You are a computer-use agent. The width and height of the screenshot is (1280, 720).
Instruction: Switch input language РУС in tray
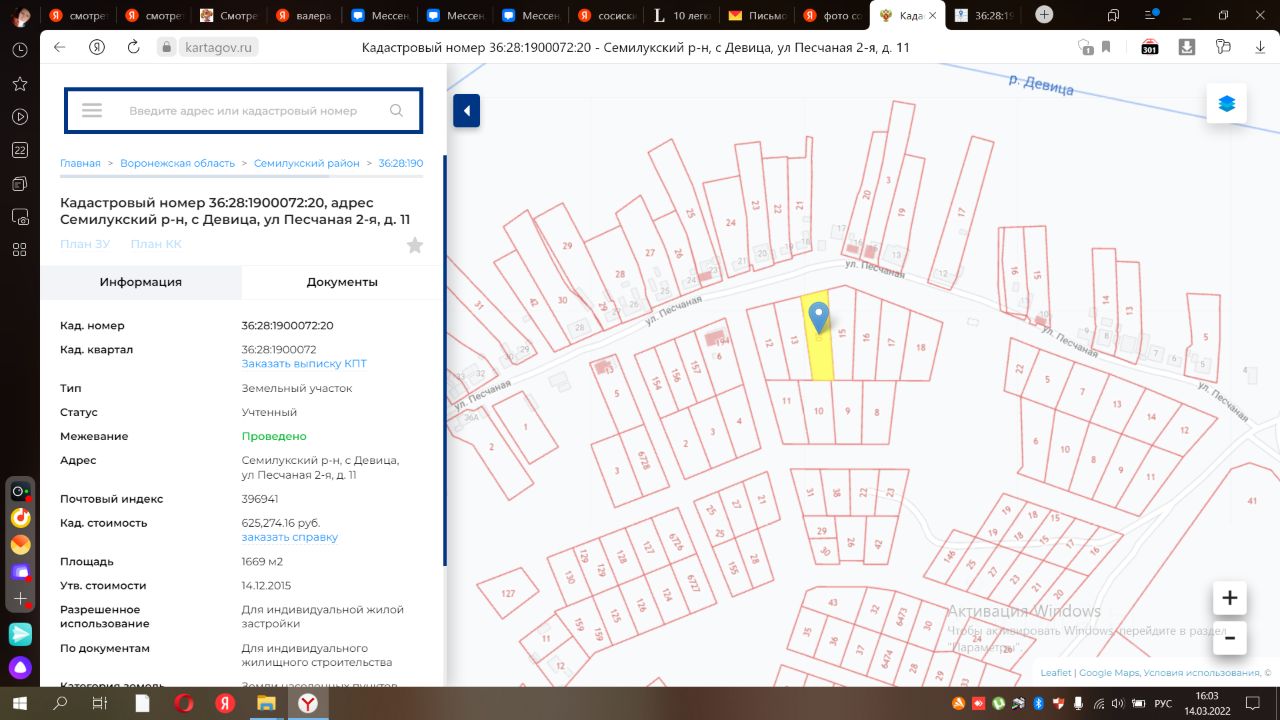coord(1163,704)
